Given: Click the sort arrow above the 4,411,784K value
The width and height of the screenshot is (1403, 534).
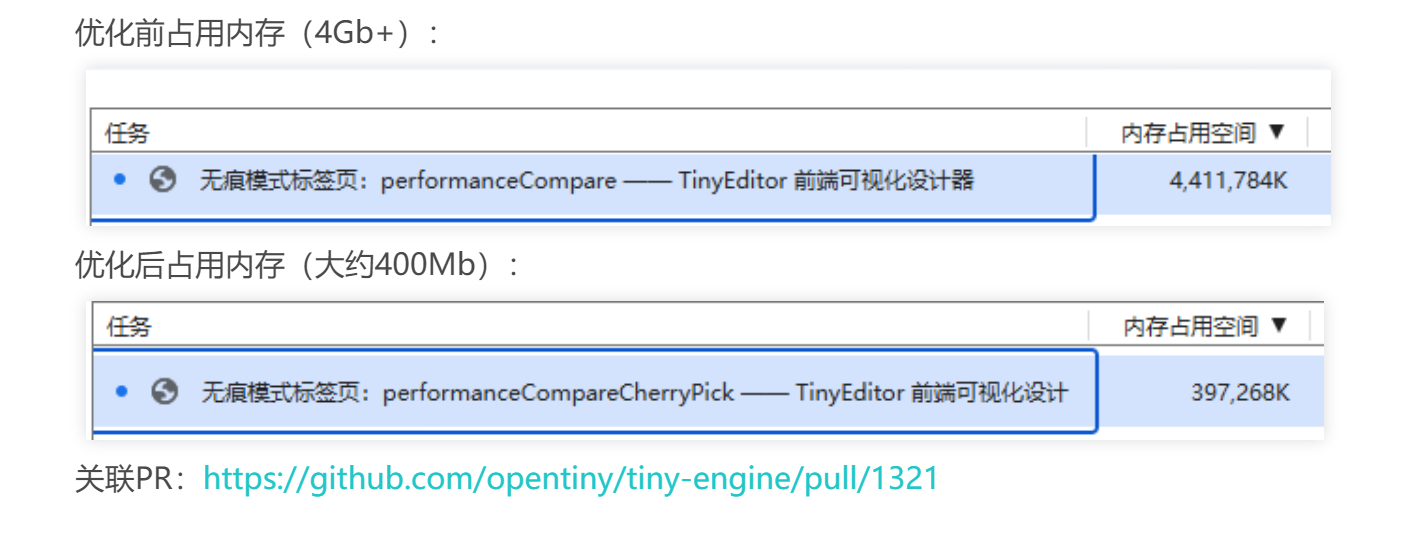Looking at the screenshot, I should pyautogui.click(x=1275, y=132).
